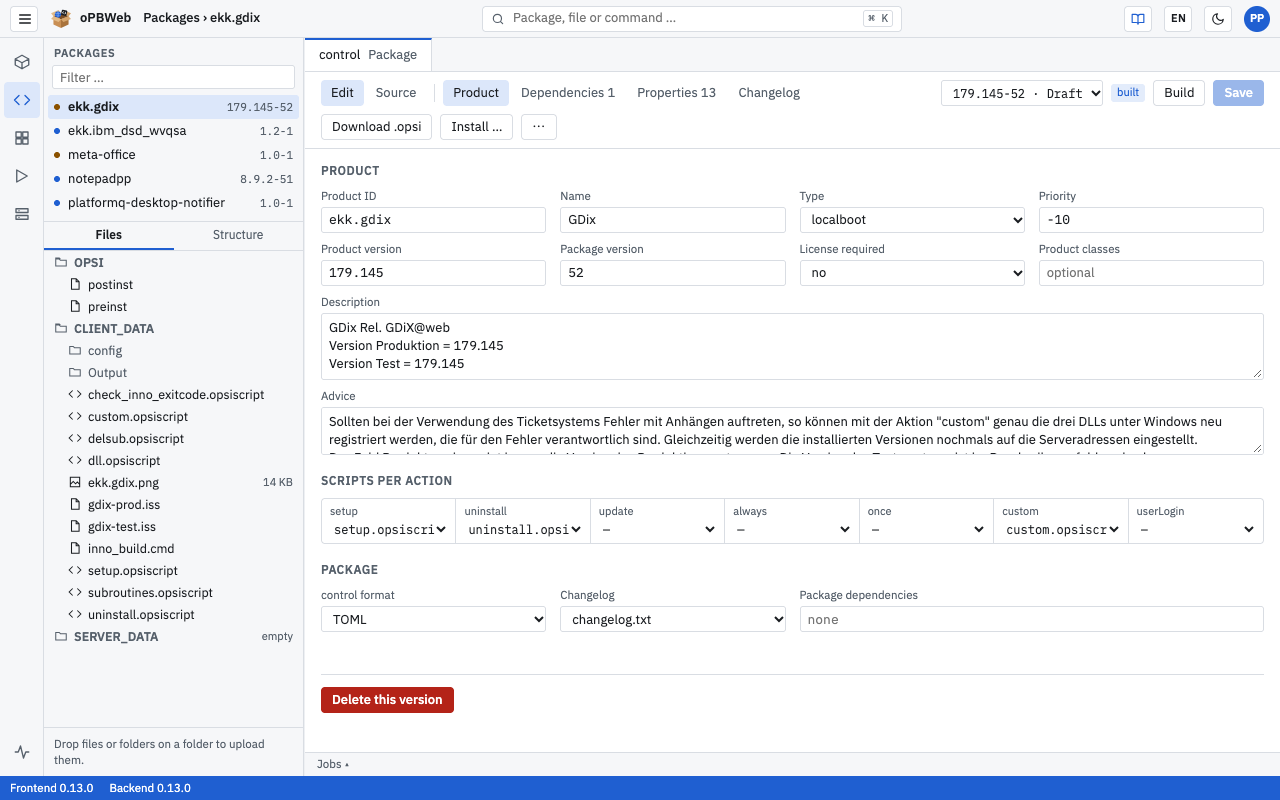Open the userLogin script dropdown
The width and height of the screenshot is (1280, 800).
[1195, 530]
